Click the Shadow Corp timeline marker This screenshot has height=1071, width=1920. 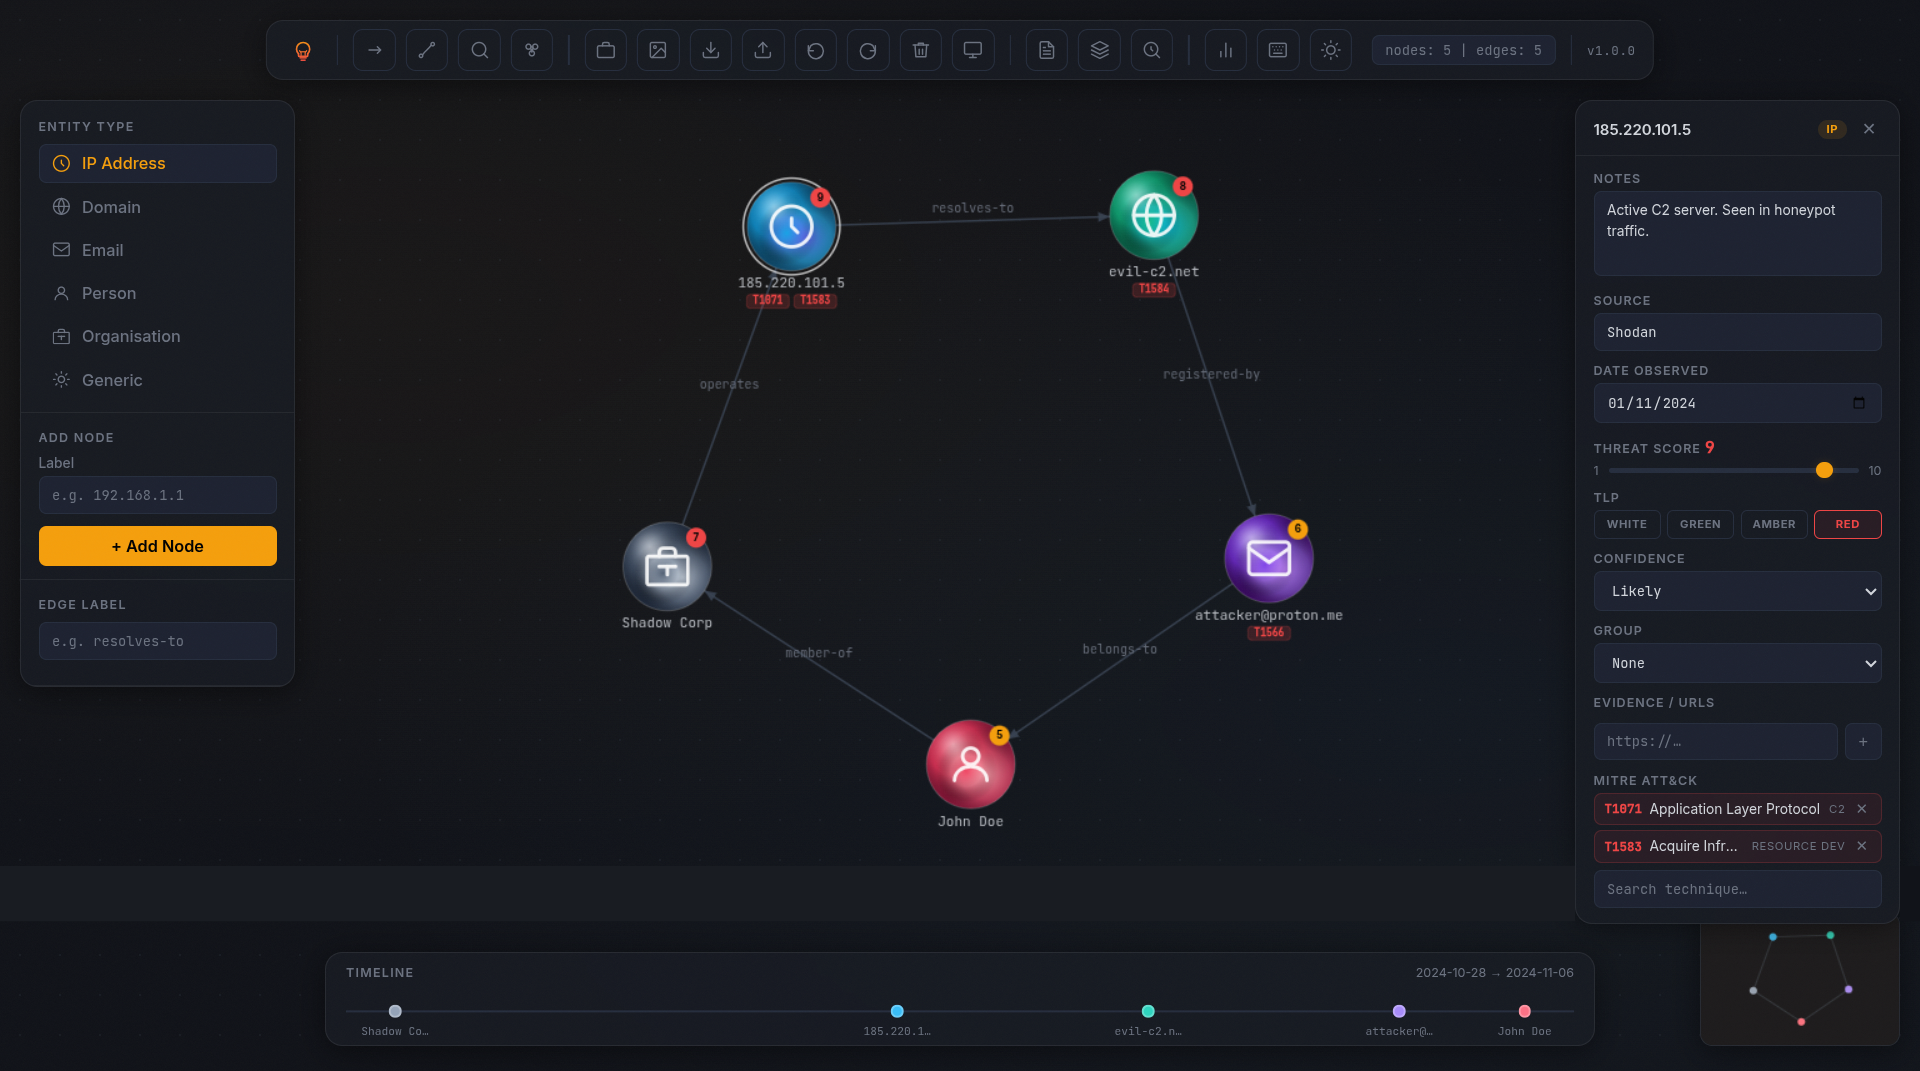(395, 1012)
